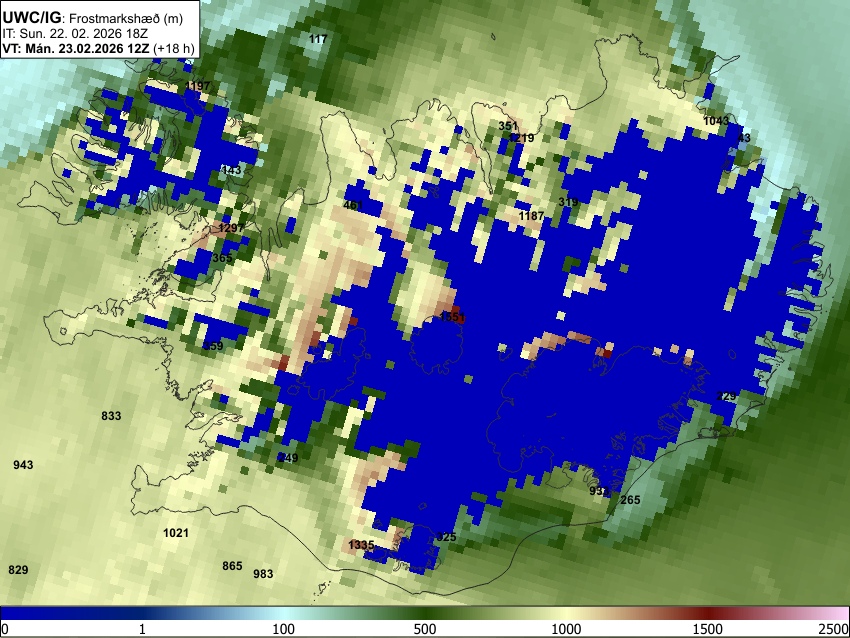Click the map value 833
850x638 pixels.
tap(111, 416)
